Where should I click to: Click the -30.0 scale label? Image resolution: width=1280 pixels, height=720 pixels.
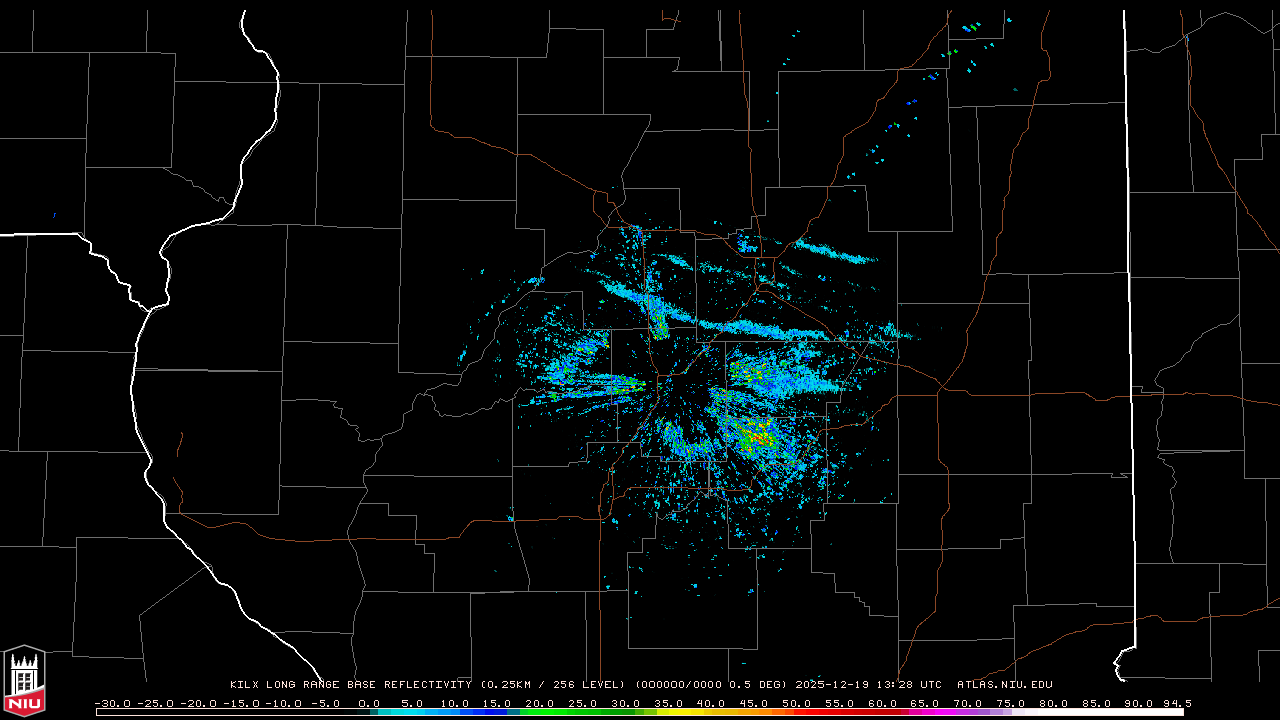click(x=112, y=703)
